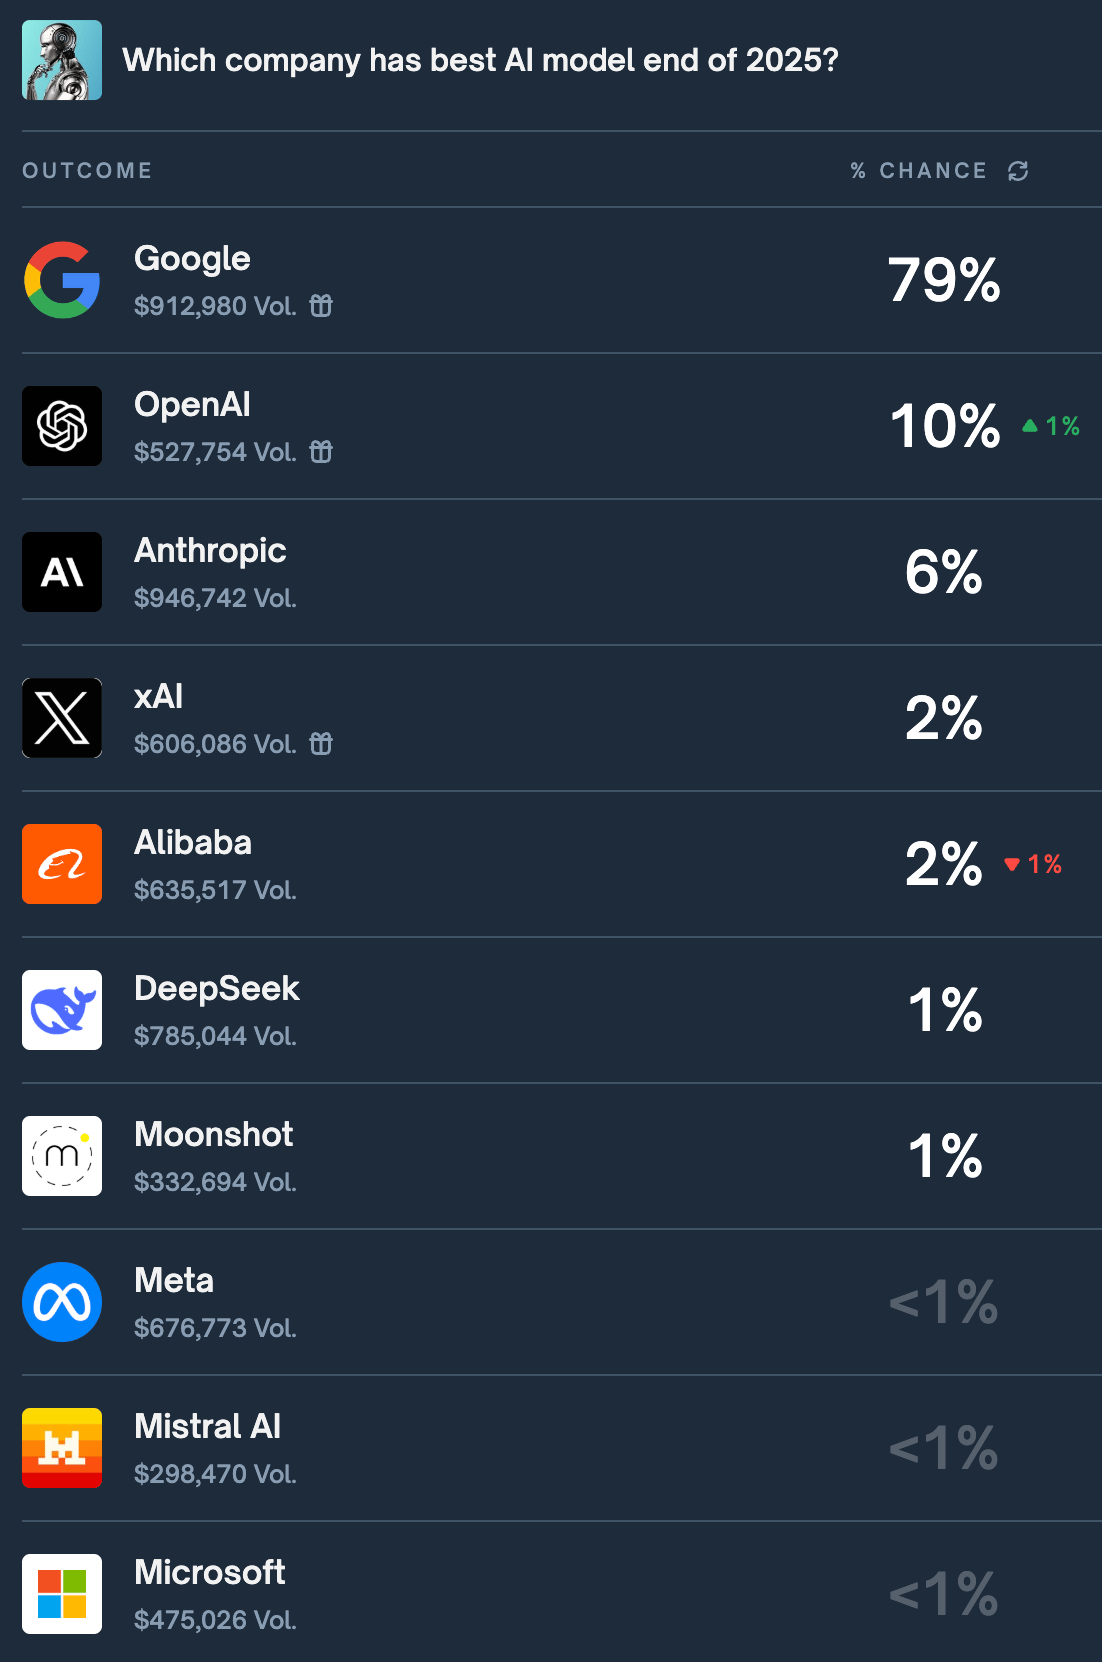The image size is (1102, 1662).
Task: Click the Moonshot logo icon
Action: coord(62,1156)
